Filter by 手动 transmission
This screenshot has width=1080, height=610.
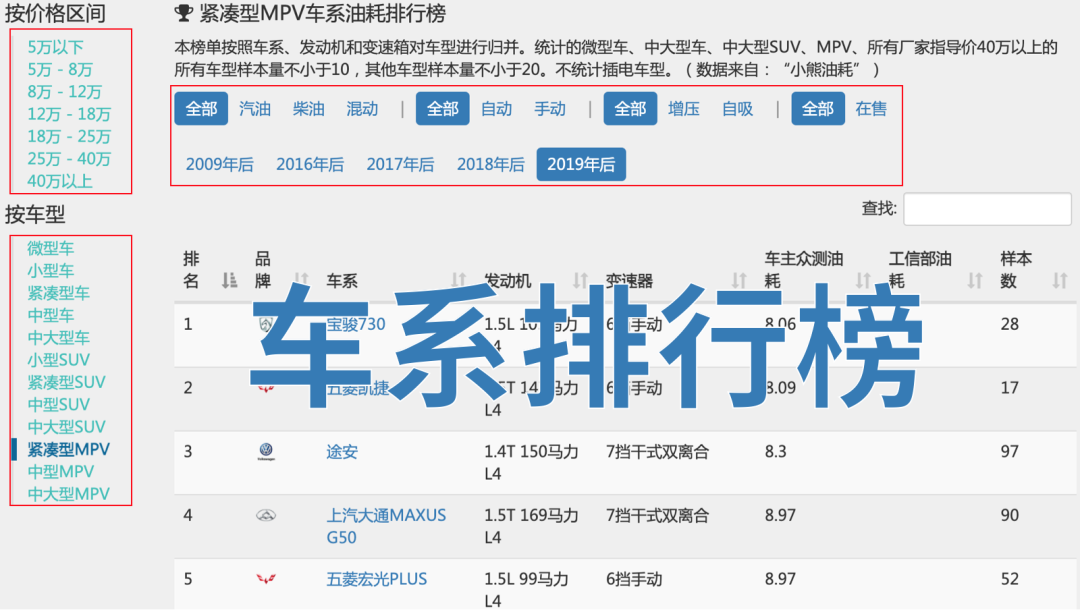[550, 109]
